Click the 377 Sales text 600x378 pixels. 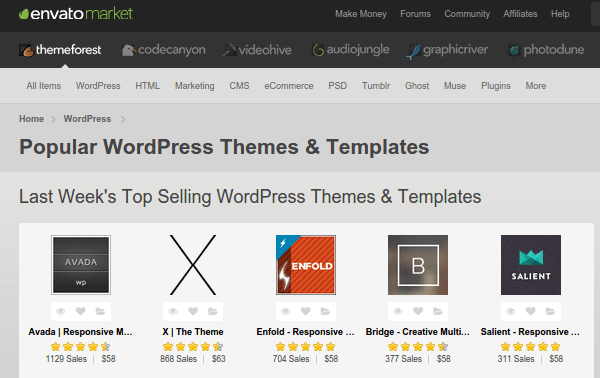(x=403, y=359)
